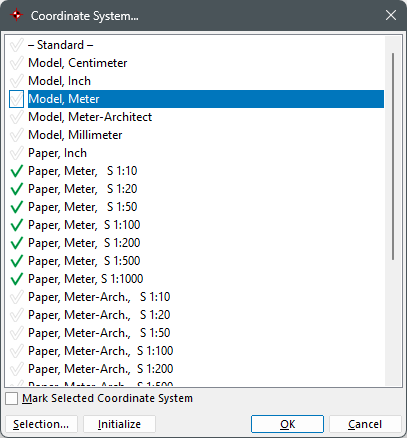The width and height of the screenshot is (407, 438).
Task: Choose Paper, Meter-Arch. S 1:100 entry
Action: point(101,351)
